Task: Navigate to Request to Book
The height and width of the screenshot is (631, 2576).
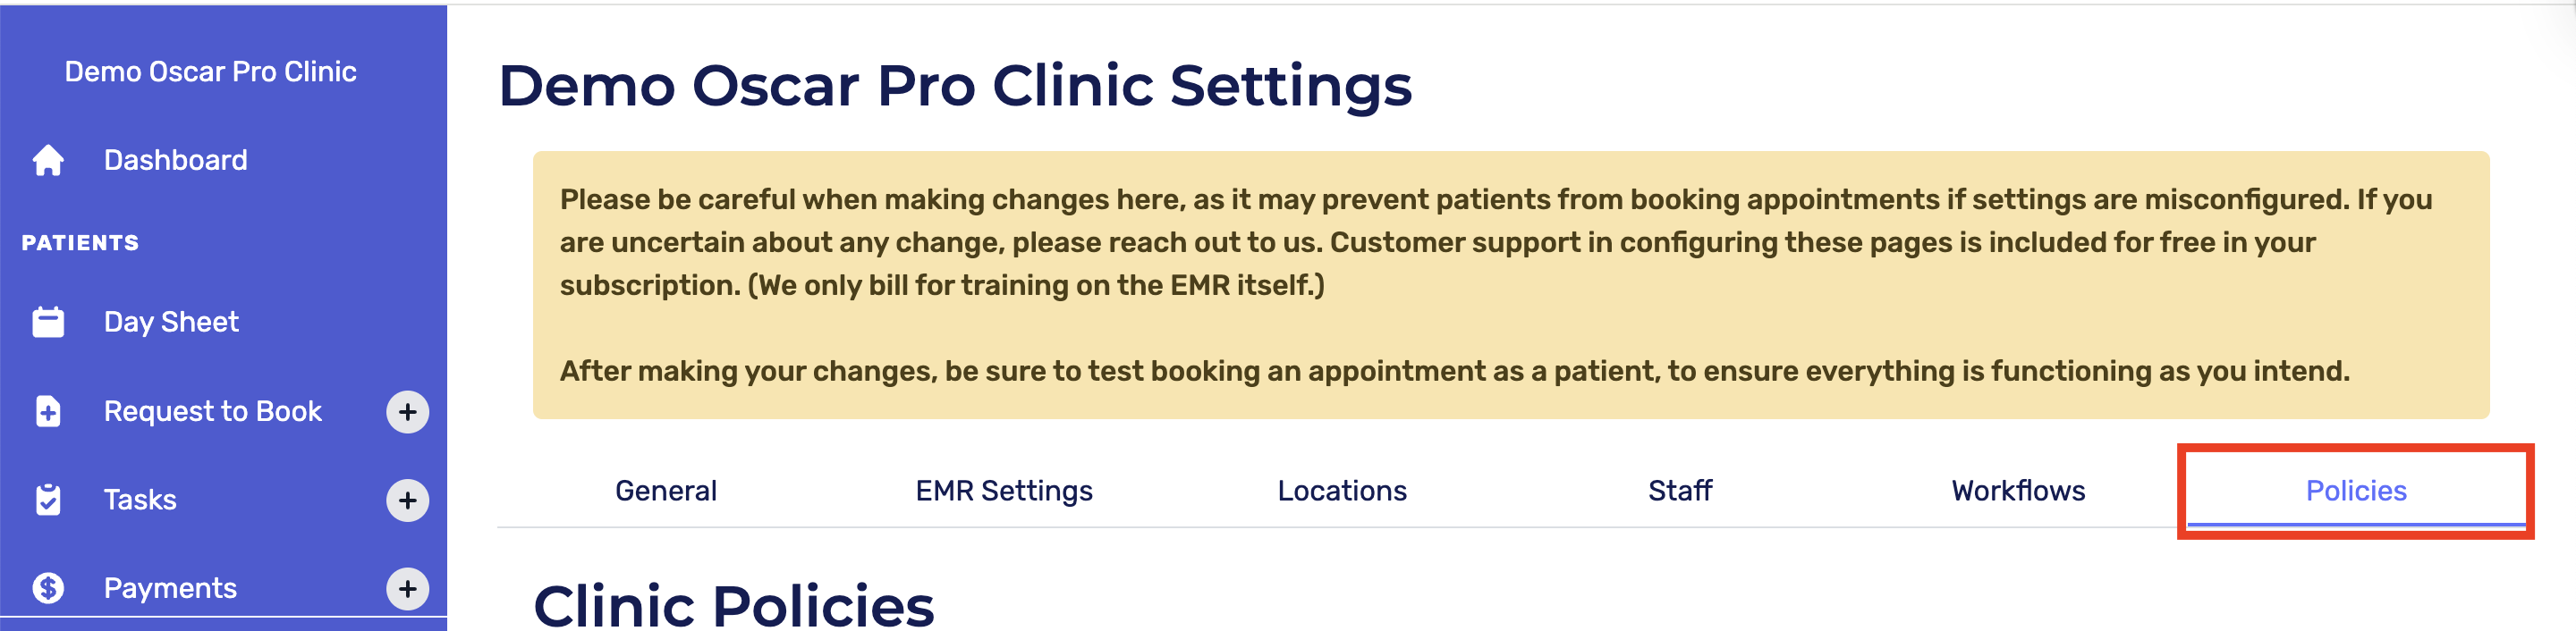Action: pyautogui.click(x=213, y=411)
